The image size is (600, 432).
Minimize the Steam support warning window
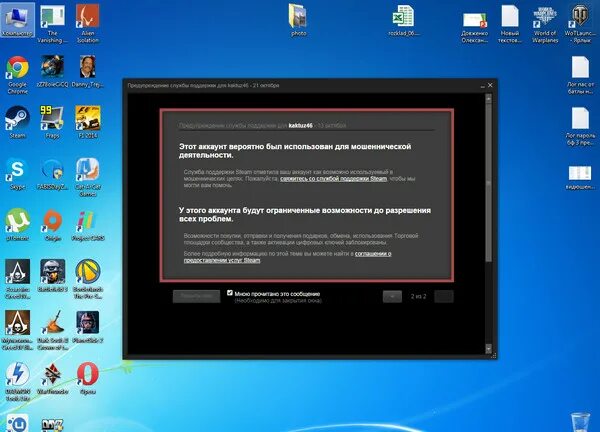[x=482, y=86]
